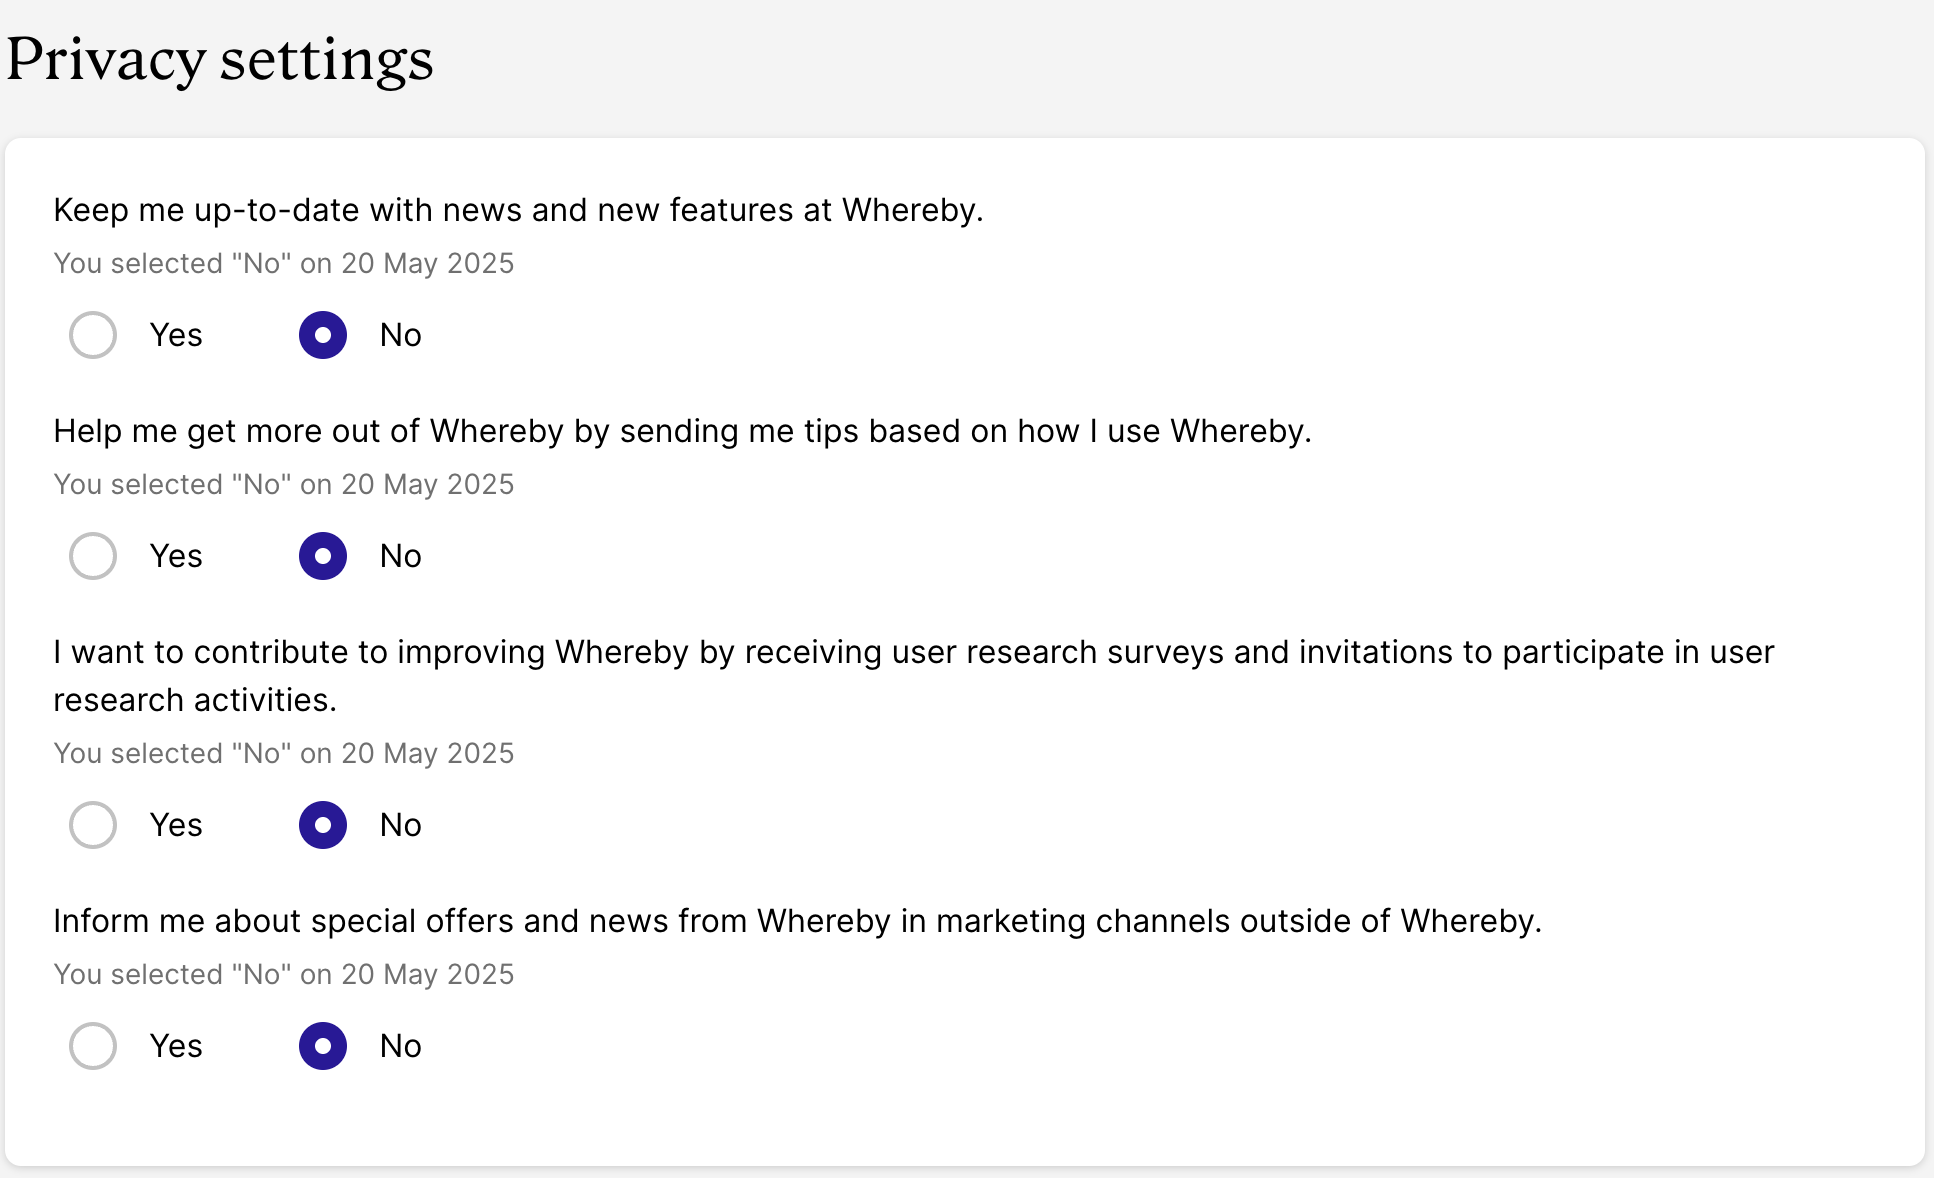Select No radio for news and new features
Image resolution: width=1934 pixels, height=1178 pixels.
[323, 335]
